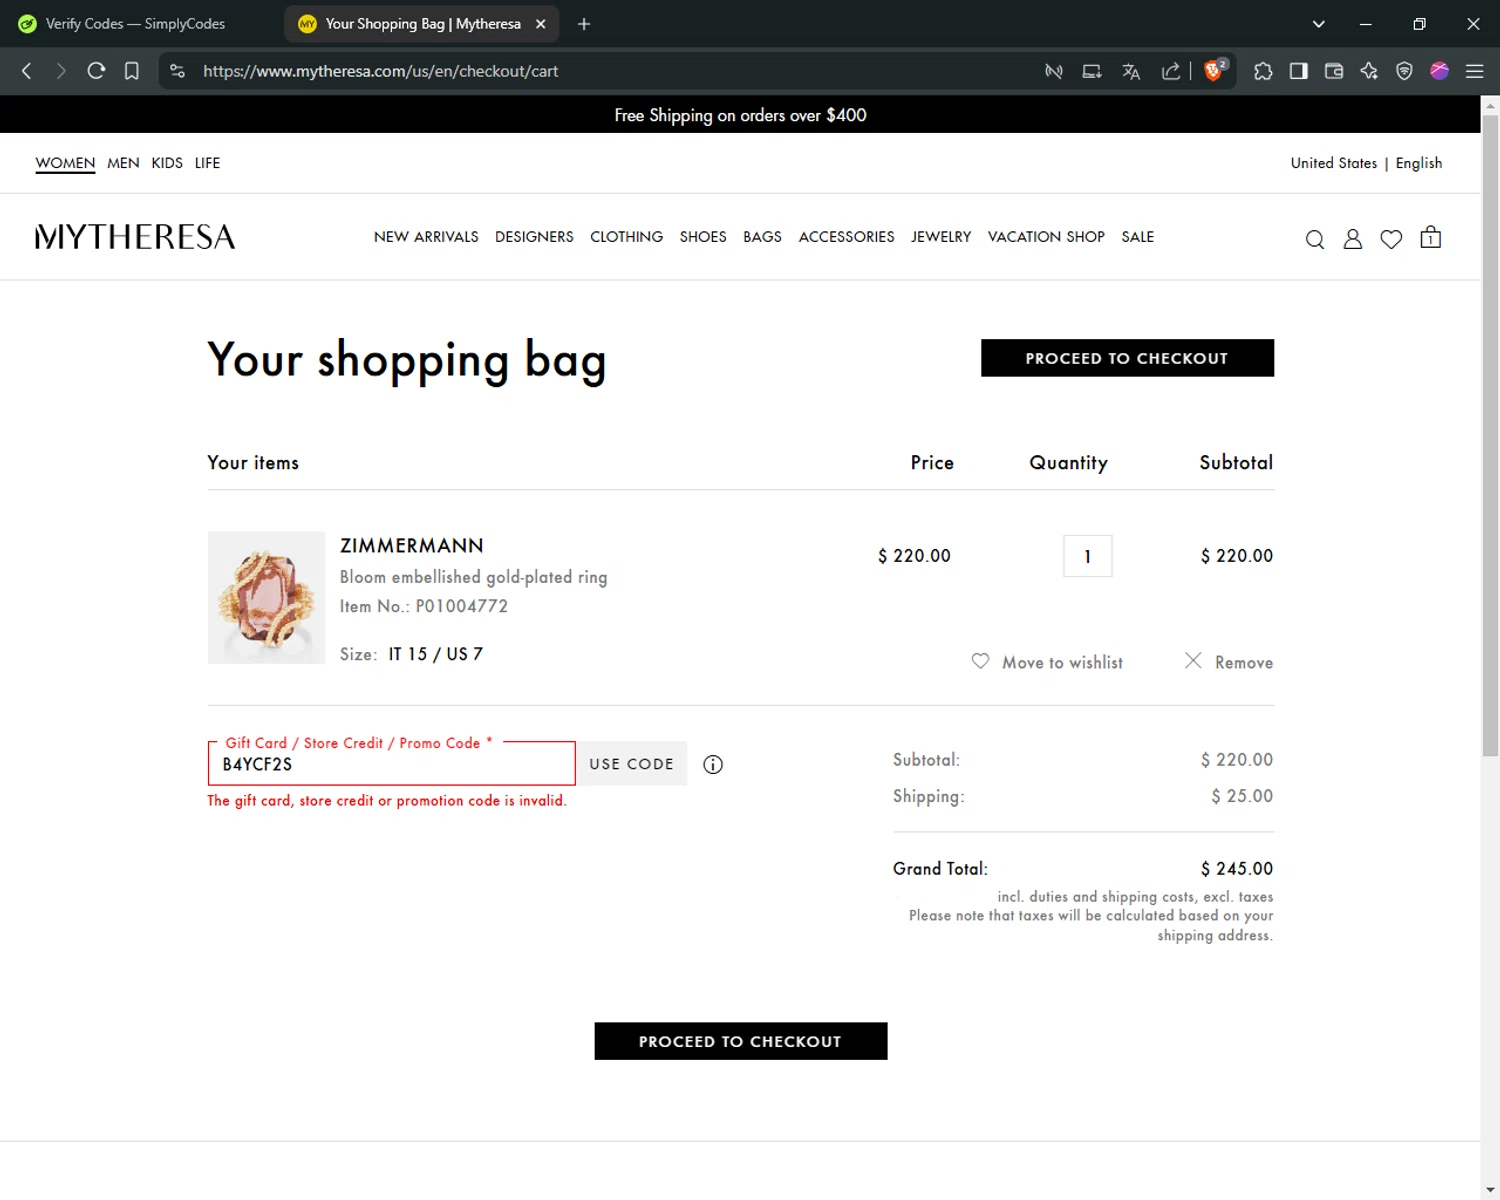Click the browser address bar URL
Viewport: 1500px width, 1200px height.
pyautogui.click(x=380, y=71)
